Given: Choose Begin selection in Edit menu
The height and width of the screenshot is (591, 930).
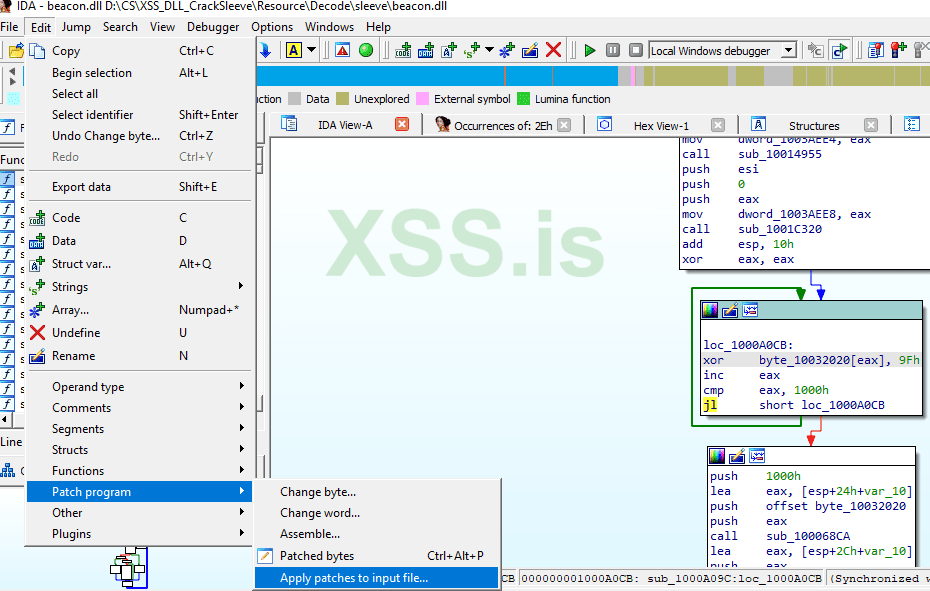Looking at the screenshot, I should pyautogui.click(x=139, y=73).
